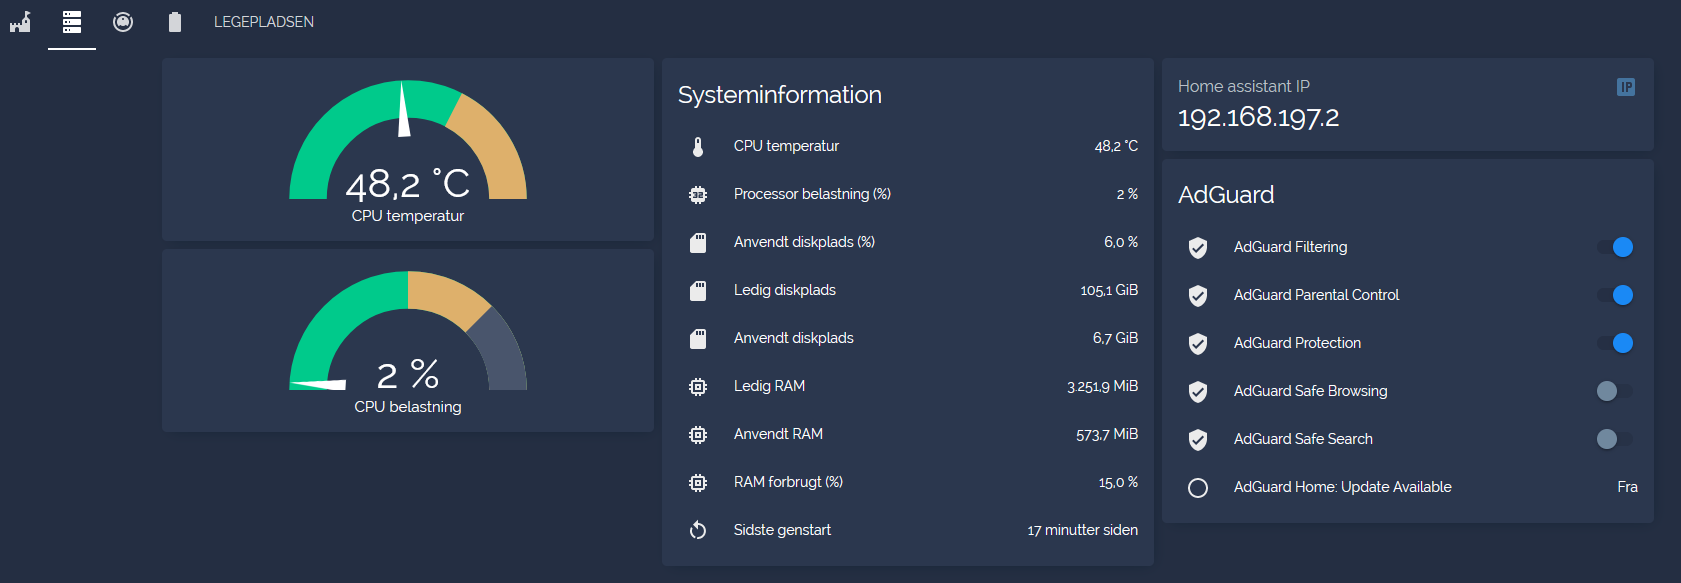1681x583 pixels.
Task: Enable AdGuard Safe Browsing toggle
Action: pos(1615,391)
